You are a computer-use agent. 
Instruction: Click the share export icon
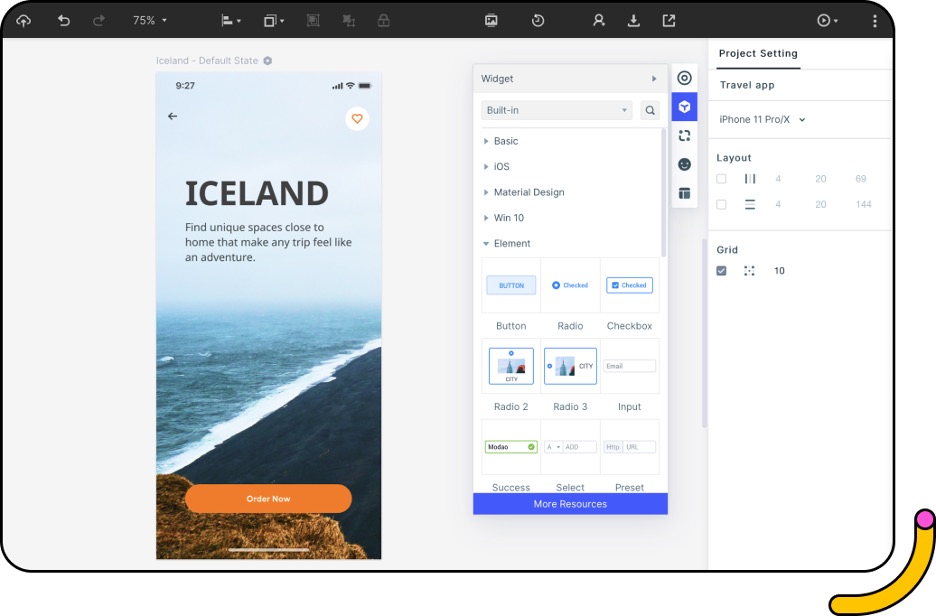click(669, 20)
